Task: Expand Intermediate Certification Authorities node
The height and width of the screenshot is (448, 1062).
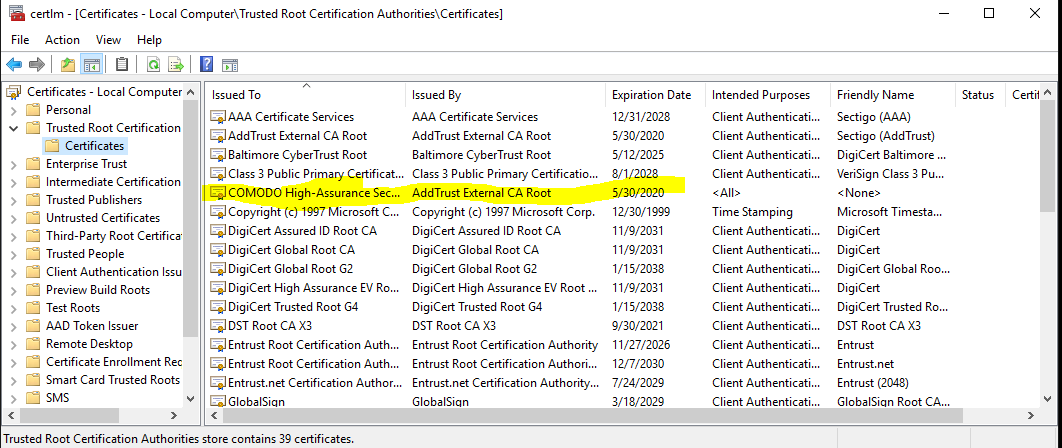Action: [x=14, y=182]
